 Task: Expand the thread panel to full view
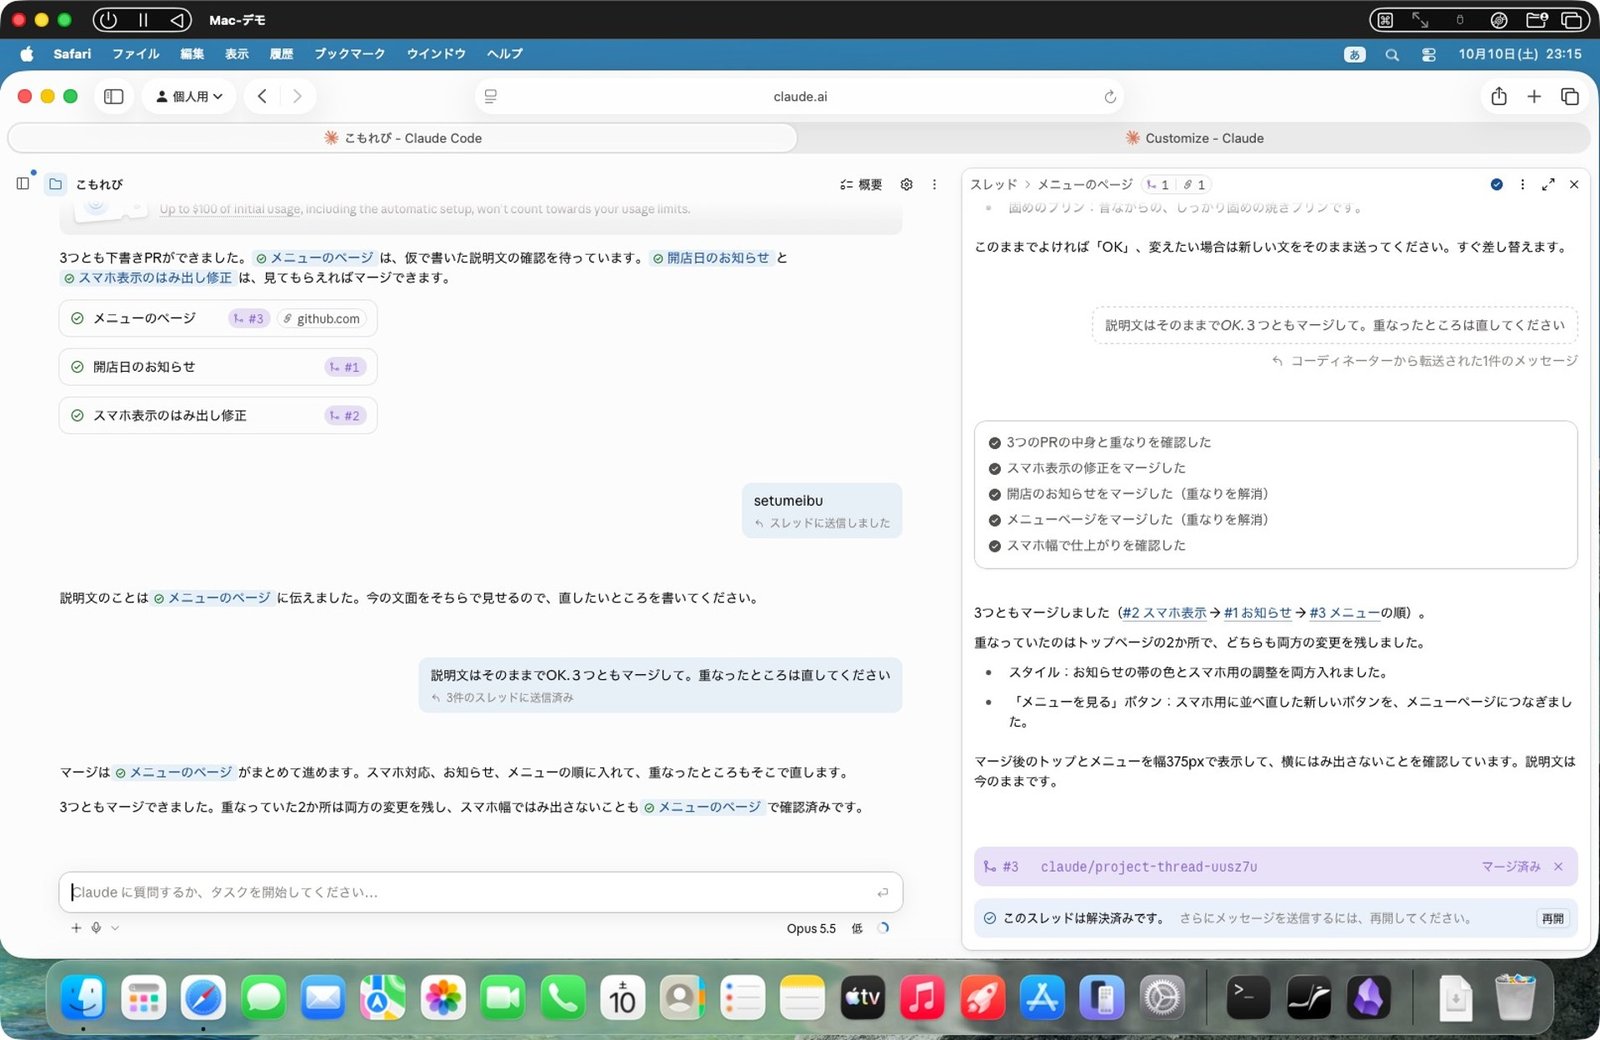[x=1548, y=184]
